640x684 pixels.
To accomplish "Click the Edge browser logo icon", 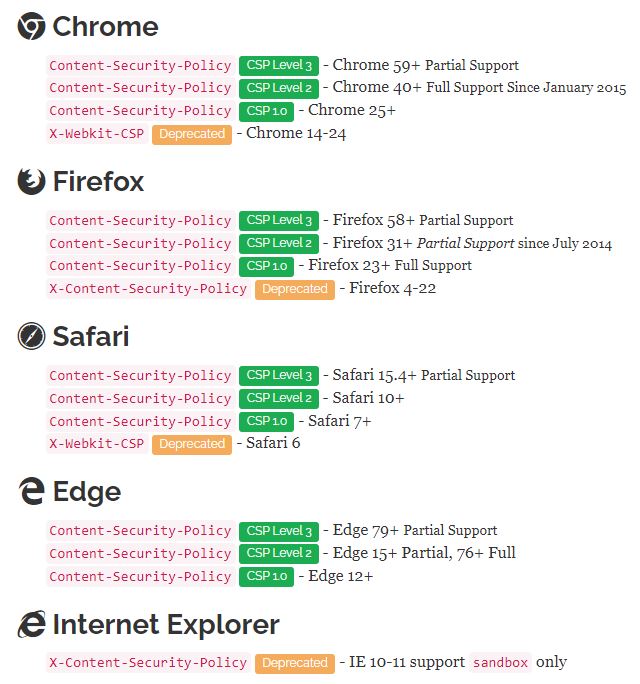I will [x=31, y=491].
